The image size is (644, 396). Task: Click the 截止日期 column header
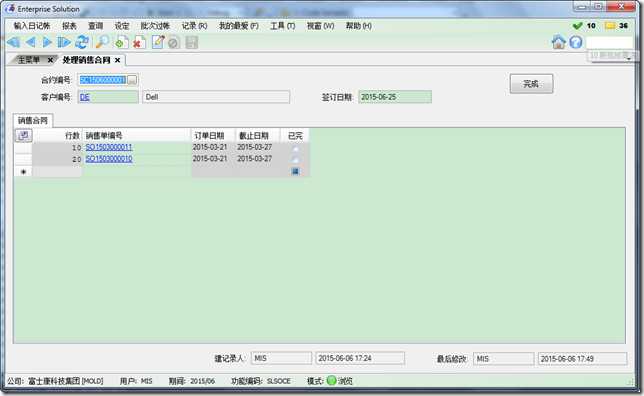pyautogui.click(x=258, y=135)
